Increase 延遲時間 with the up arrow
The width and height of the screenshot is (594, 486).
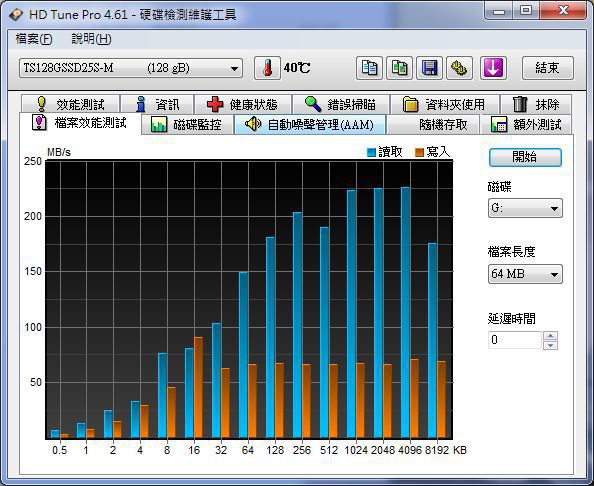pos(550,336)
